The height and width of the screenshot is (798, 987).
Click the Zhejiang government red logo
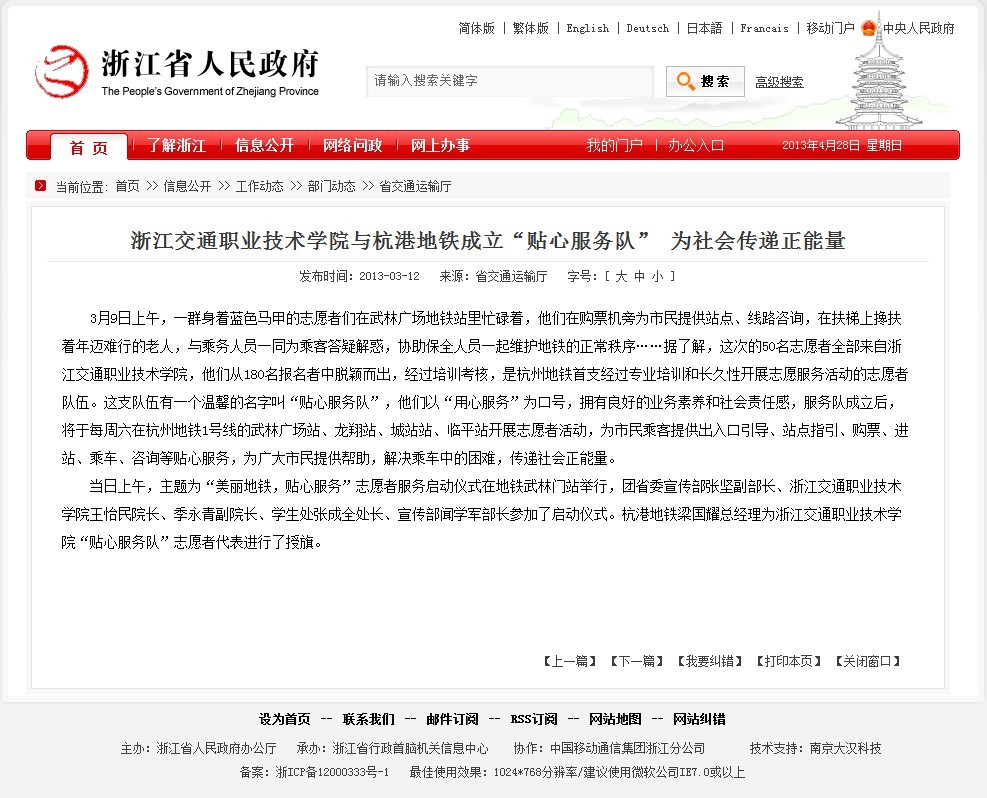[61, 71]
